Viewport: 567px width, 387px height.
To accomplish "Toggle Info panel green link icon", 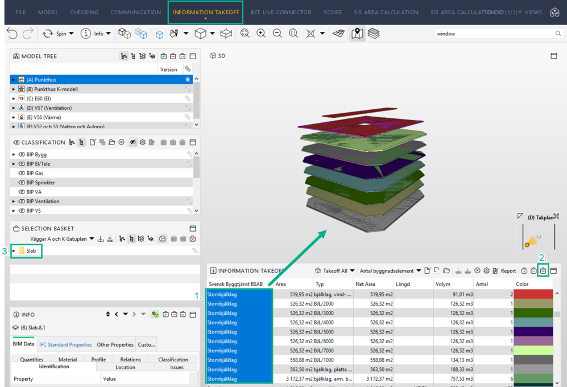I will tap(155, 314).
